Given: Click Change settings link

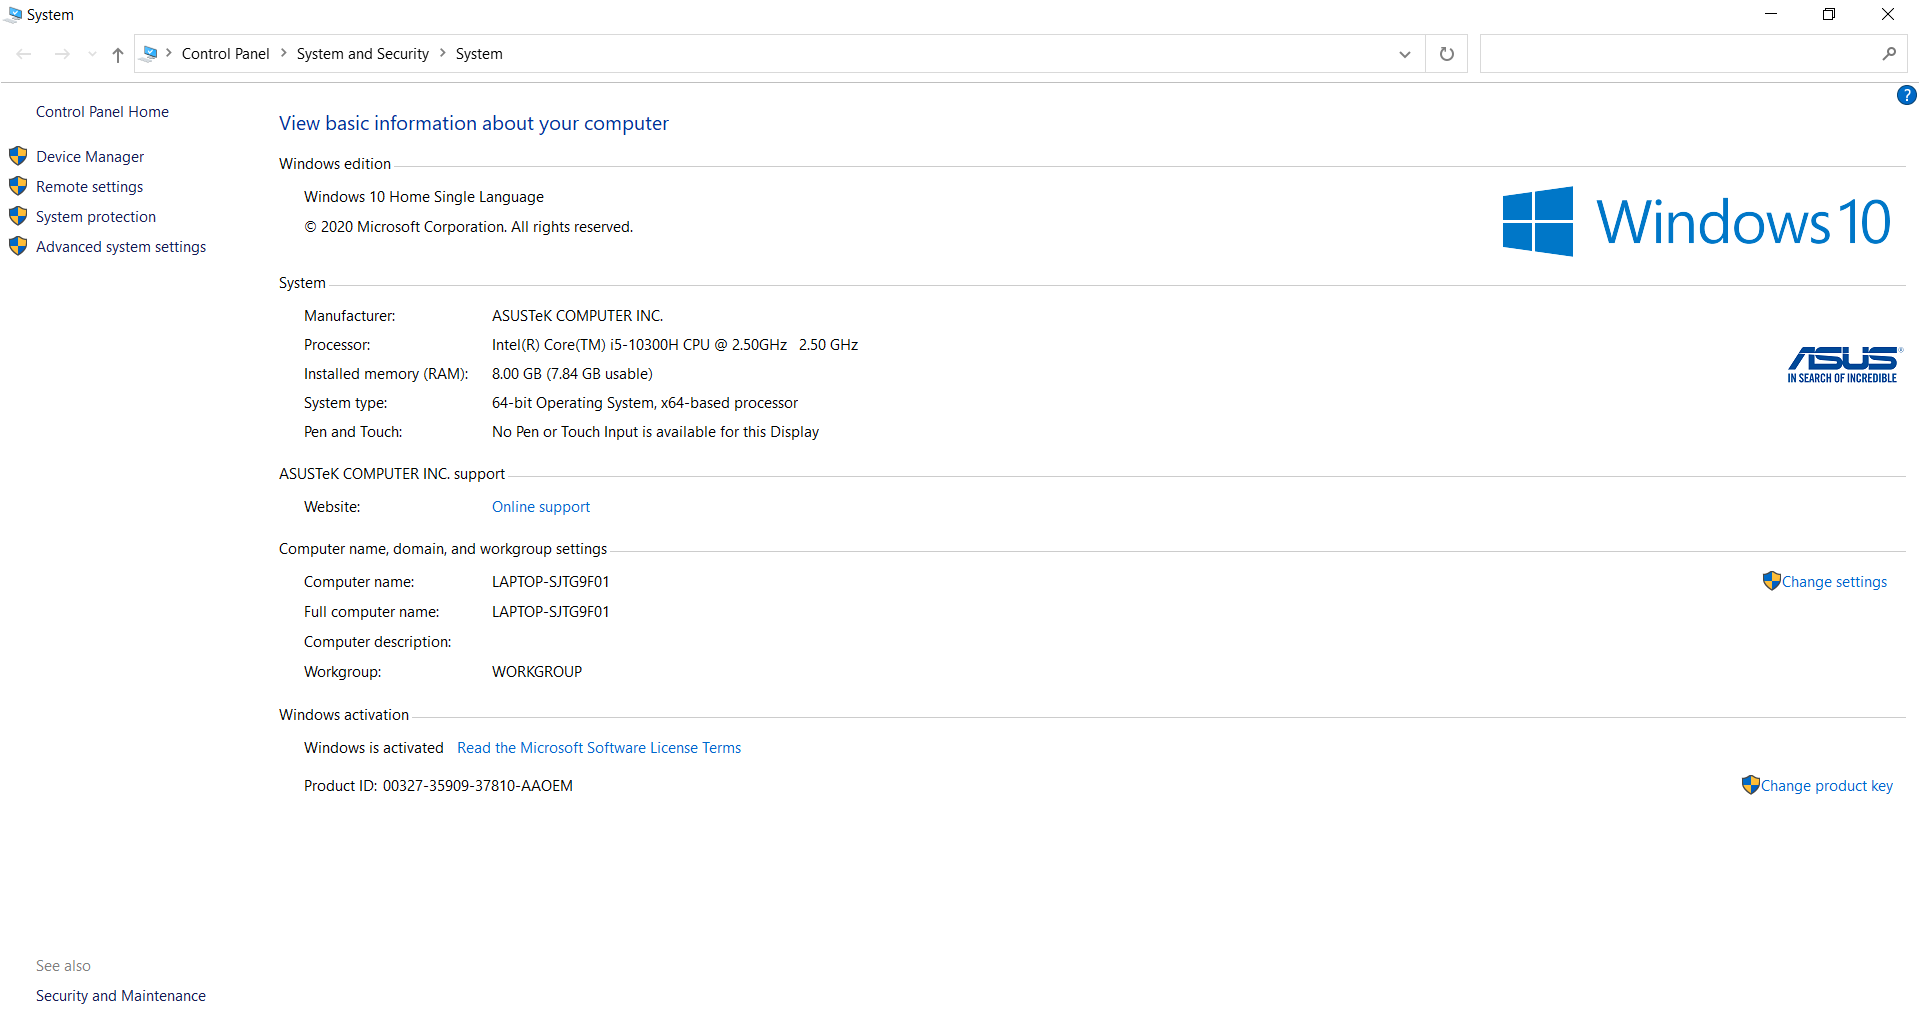Looking at the screenshot, I should (x=1834, y=582).
